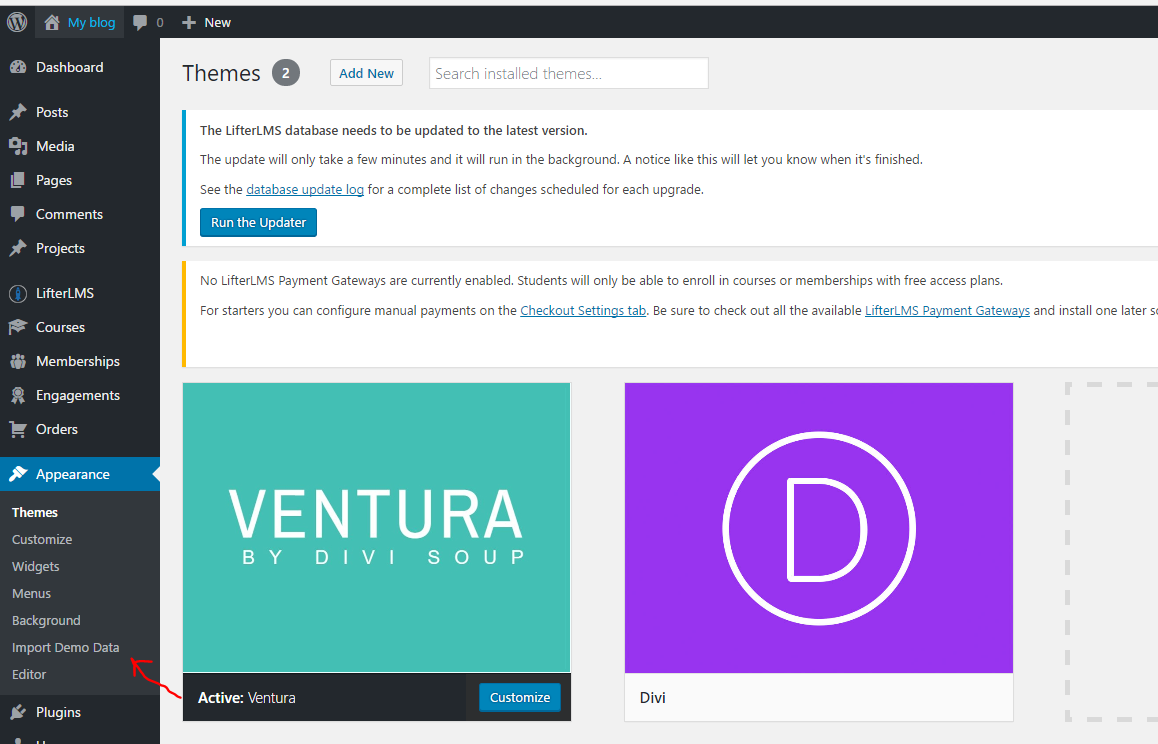Screen dimensions: 1158x744
Task: Click the Orders shopping cart icon
Action: coord(18,429)
